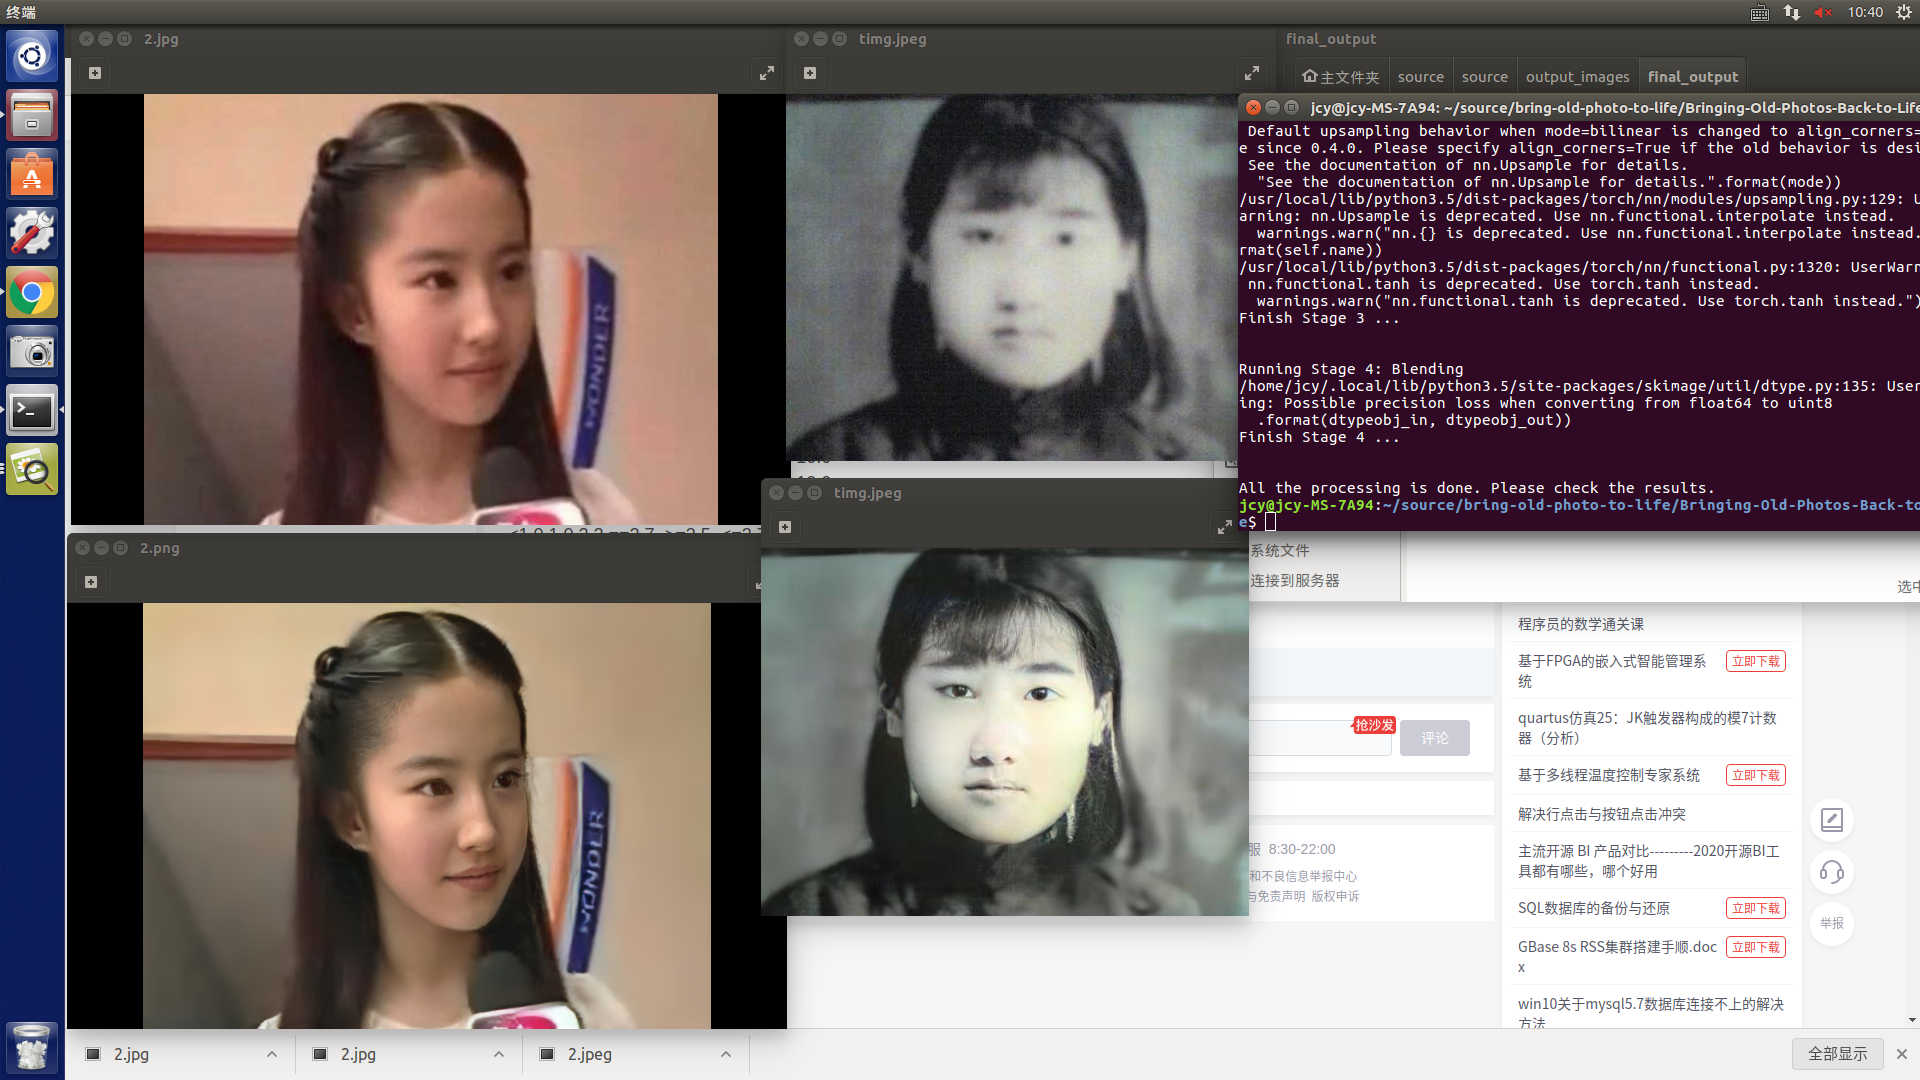This screenshot has height=1080, width=1920.
Task: Expand the 2.jpeg download item menu
Action: 726,1054
